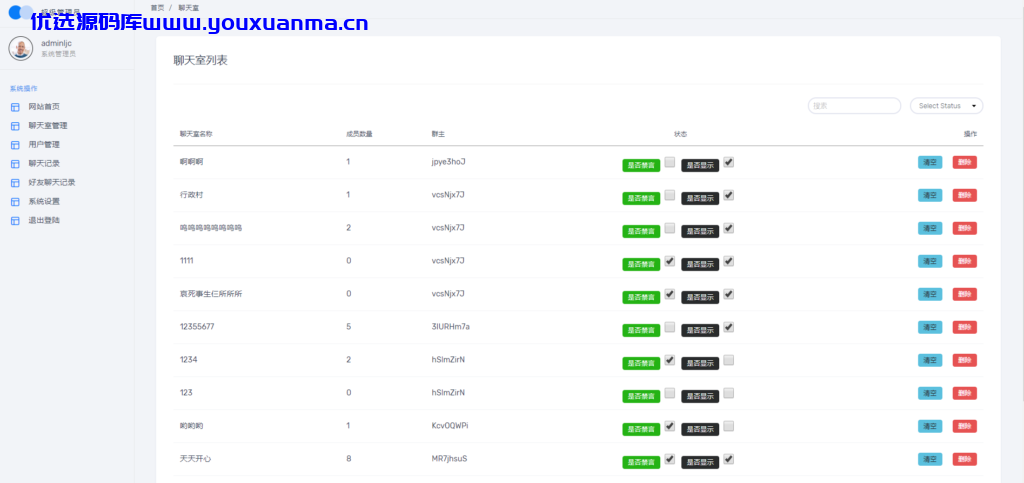Click the 首页 breadcrumb link
Image resolution: width=1024 pixels, height=483 pixels.
pyautogui.click(x=157, y=7)
